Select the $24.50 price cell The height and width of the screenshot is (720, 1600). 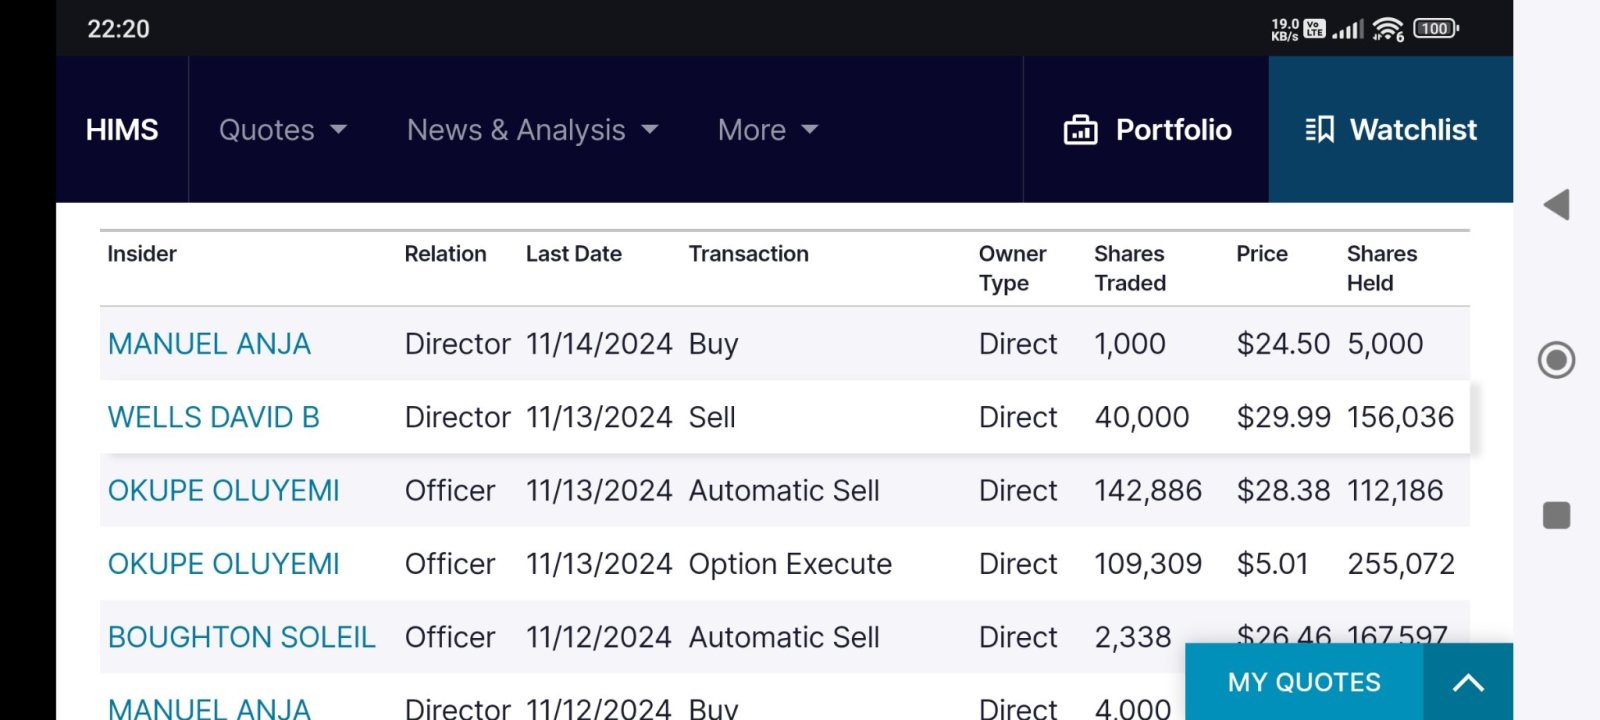point(1283,344)
